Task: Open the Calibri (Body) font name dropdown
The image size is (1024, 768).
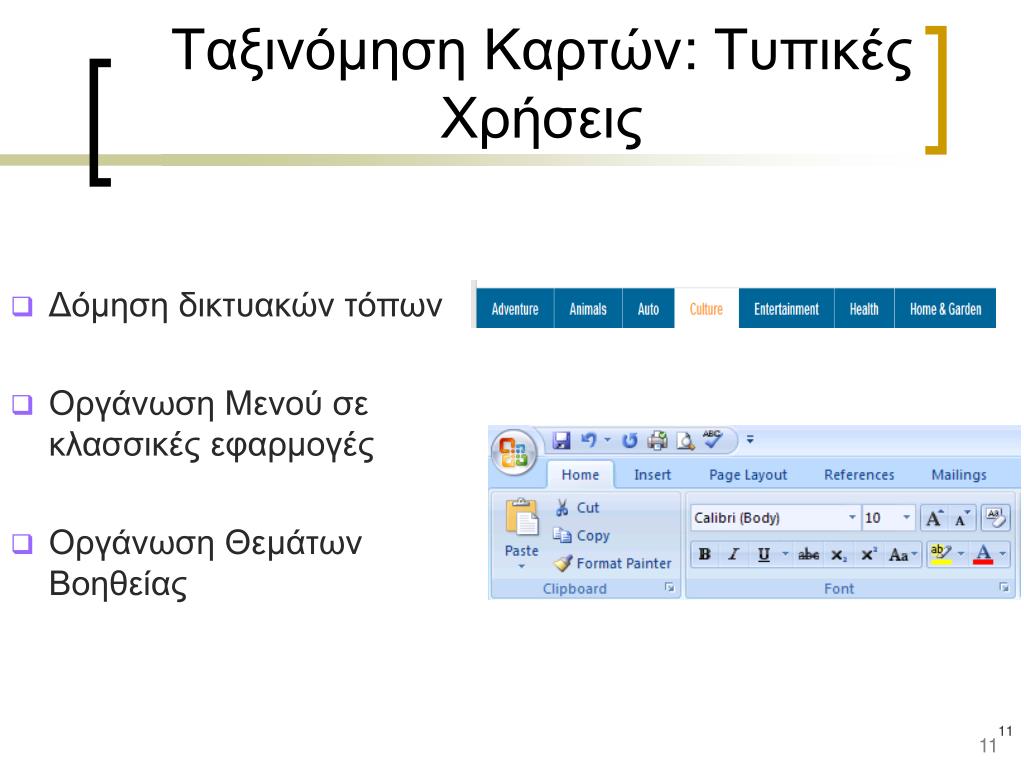Action: (x=852, y=517)
